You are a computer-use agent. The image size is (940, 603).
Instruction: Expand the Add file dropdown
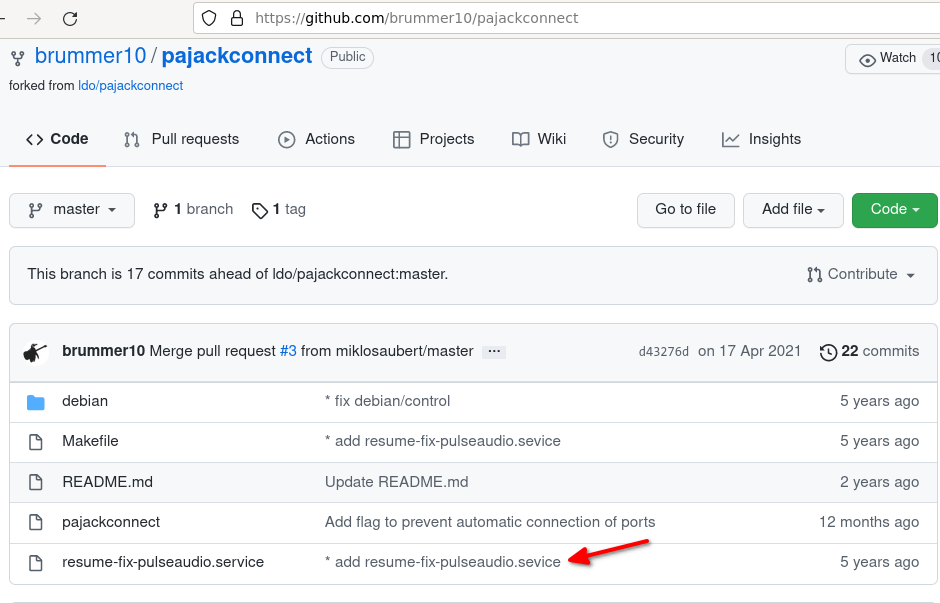click(793, 210)
